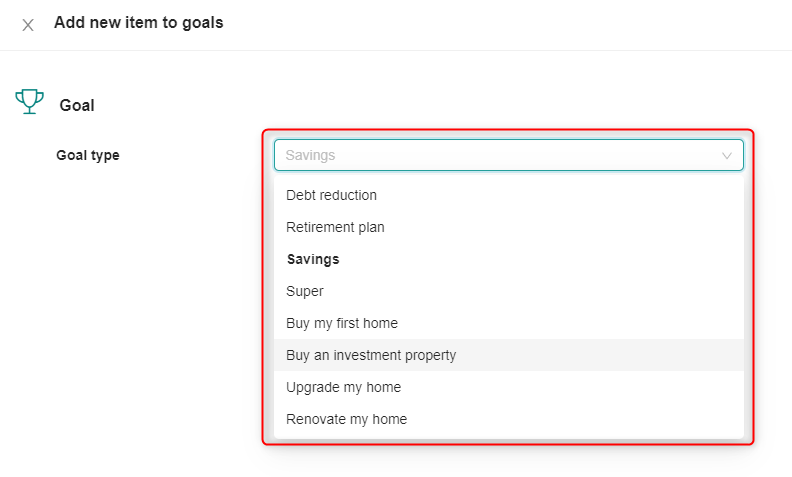Screen dimensions: 792x477
Task: Click the Goal type field label
Action: tap(88, 155)
